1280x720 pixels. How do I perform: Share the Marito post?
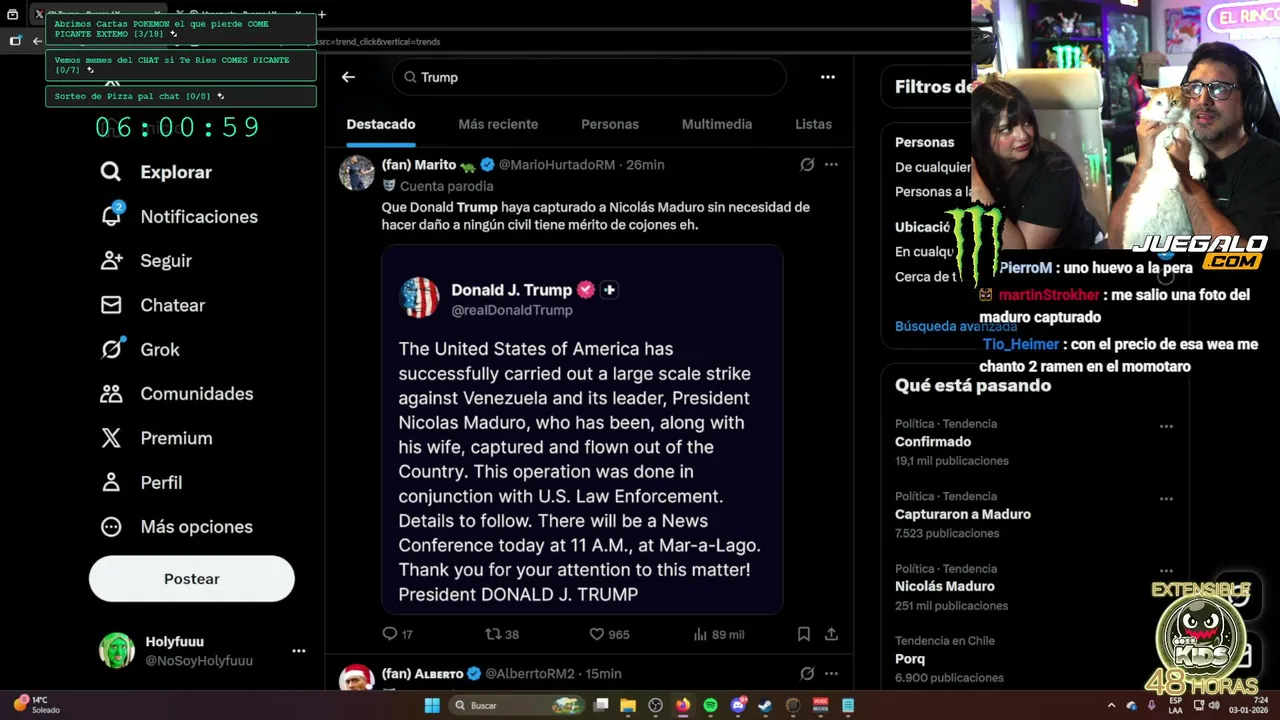pyautogui.click(x=831, y=634)
